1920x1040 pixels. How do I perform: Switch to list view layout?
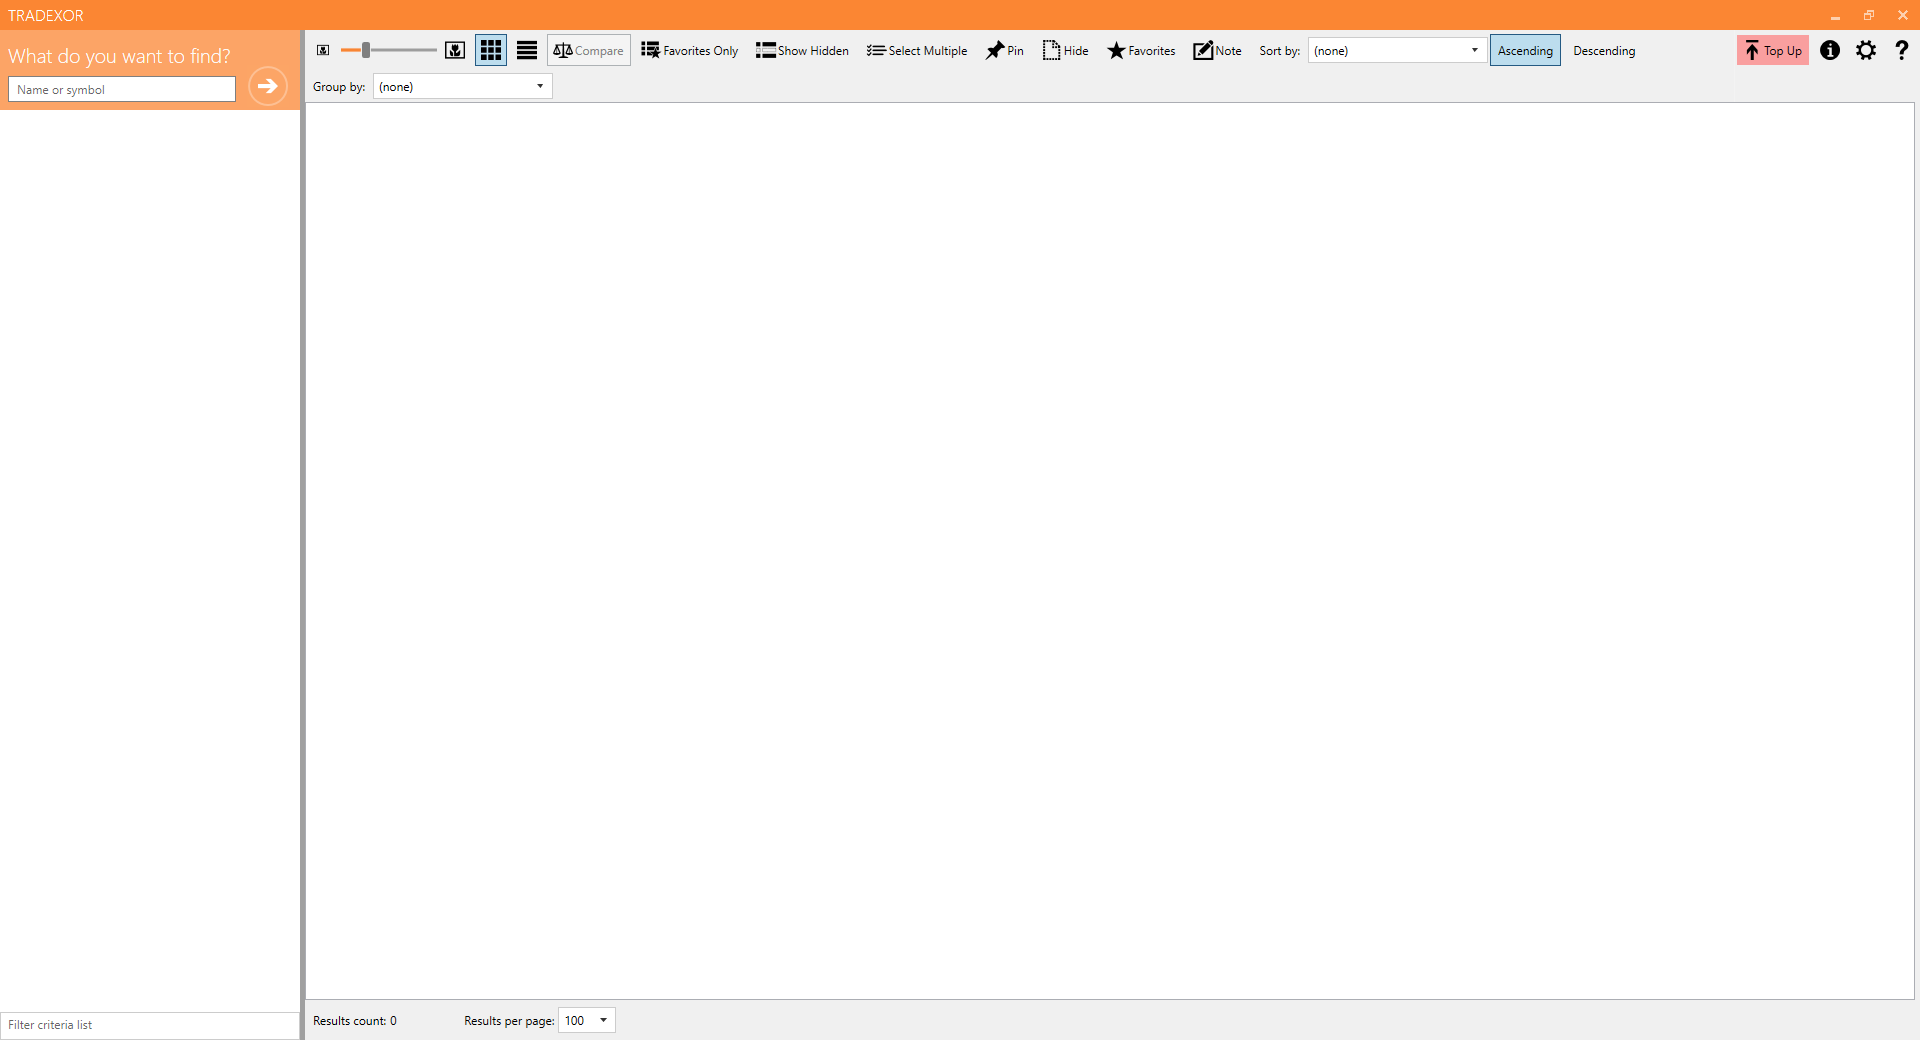coord(527,50)
